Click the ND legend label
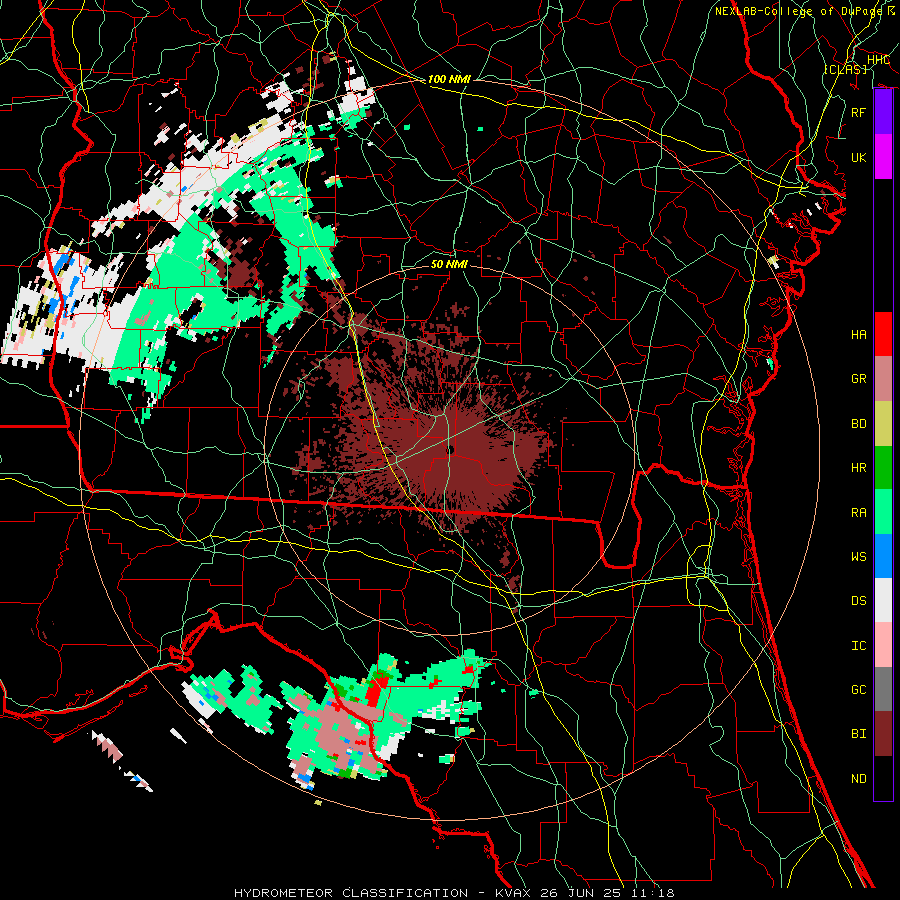This screenshot has height=900, width=900. 858,779
